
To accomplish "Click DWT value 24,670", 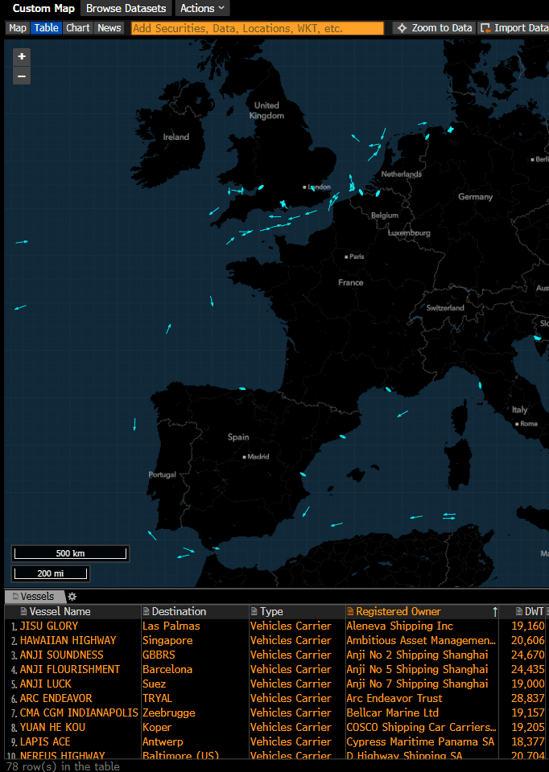I will [528, 655].
